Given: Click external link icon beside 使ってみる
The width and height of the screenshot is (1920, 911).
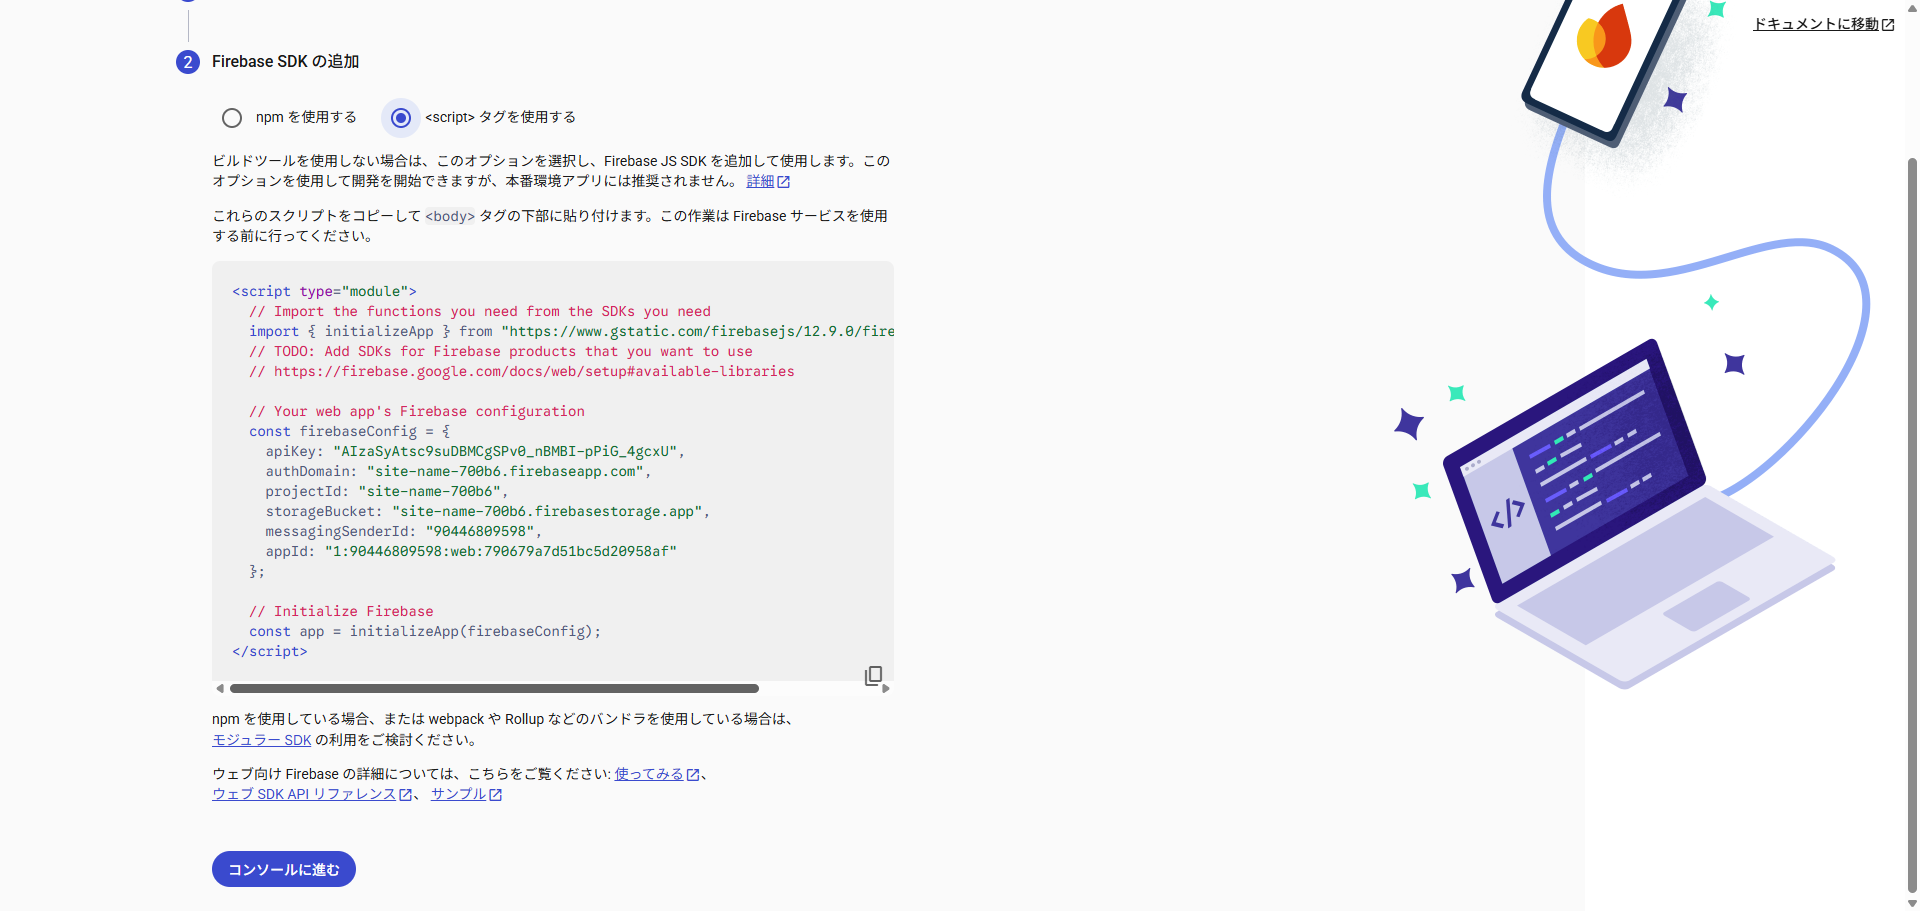Looking at the screenshot, I should pos(694,773).
